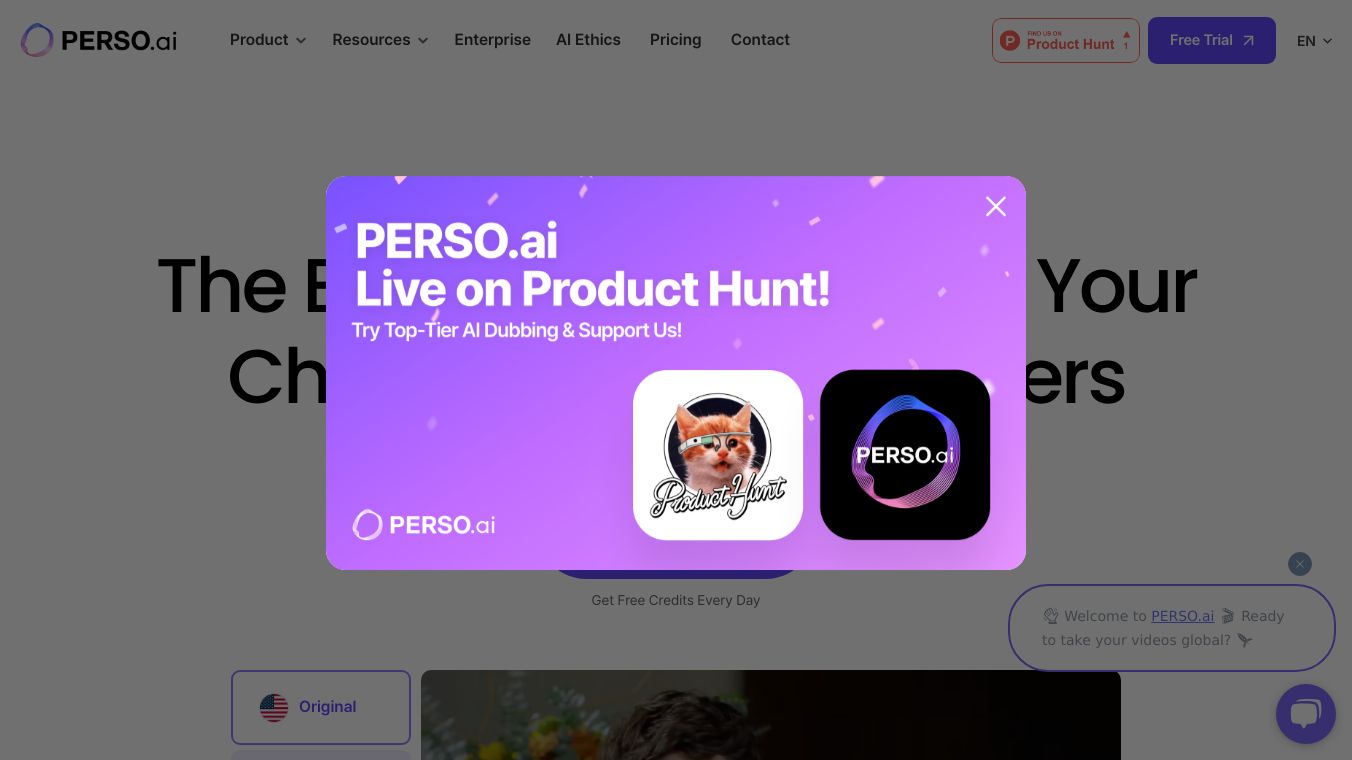Click the Free Trial button

pos(1212,40)
